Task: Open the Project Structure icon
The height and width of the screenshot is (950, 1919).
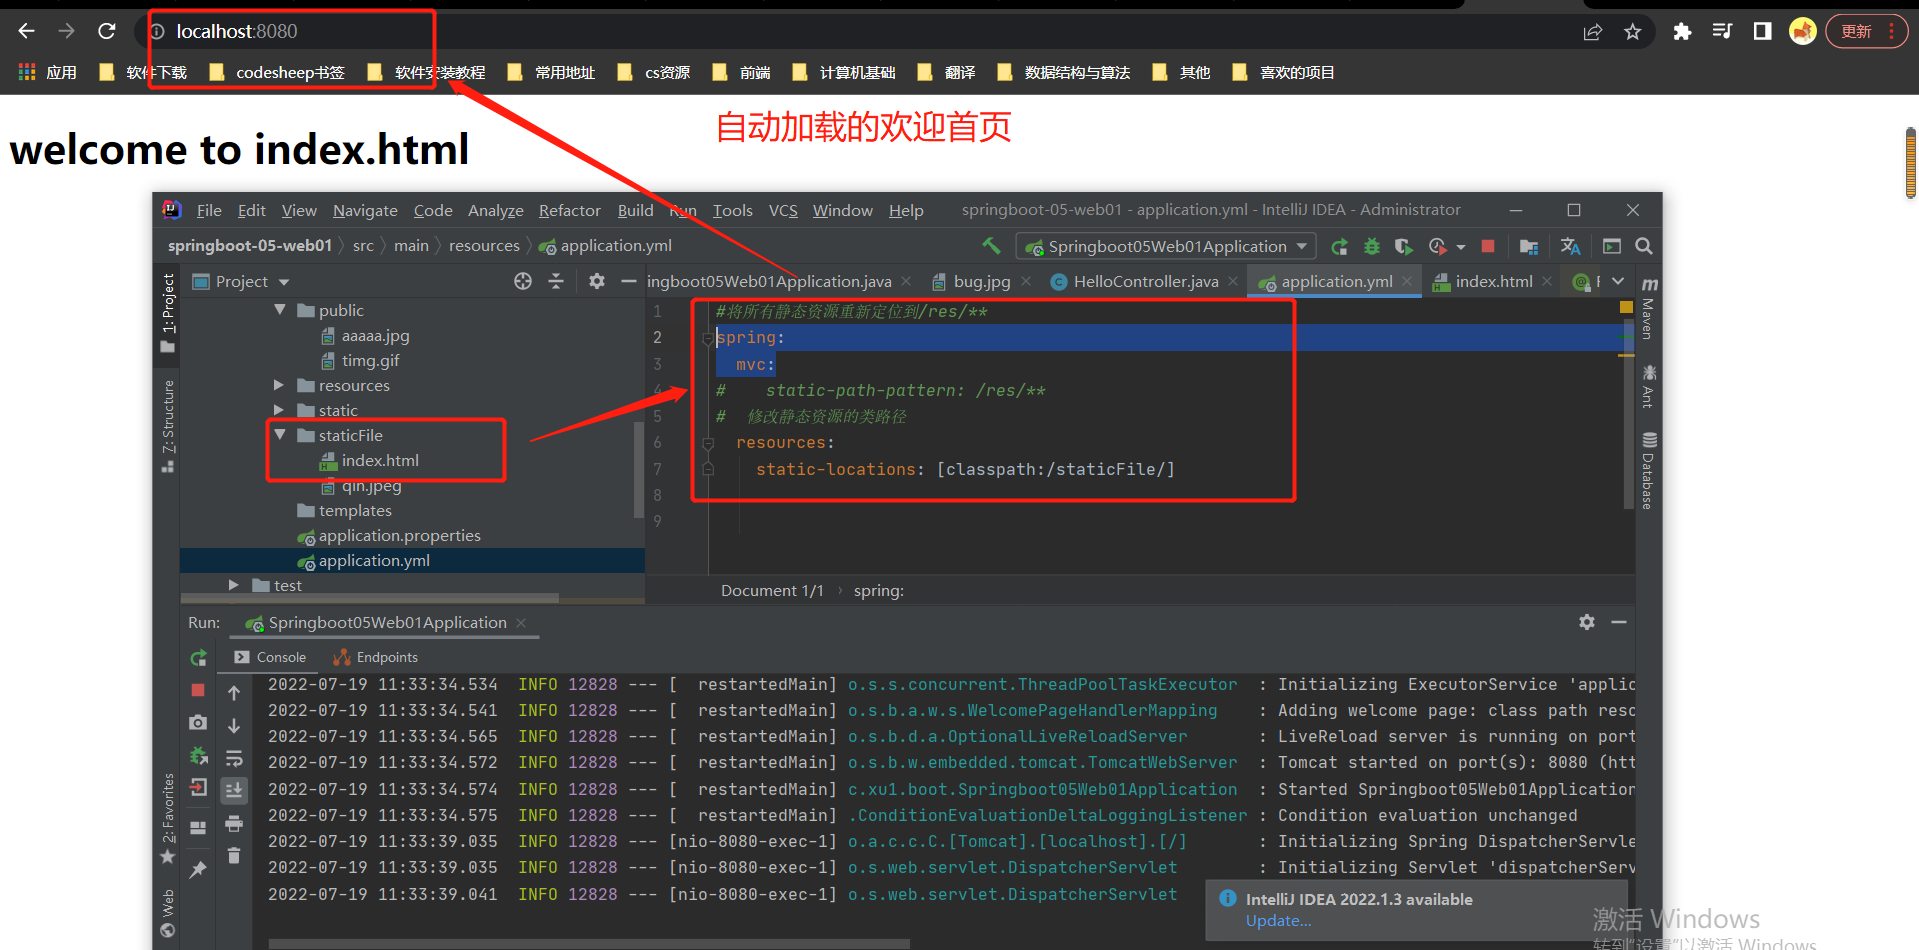Action: click(1529, 246)
